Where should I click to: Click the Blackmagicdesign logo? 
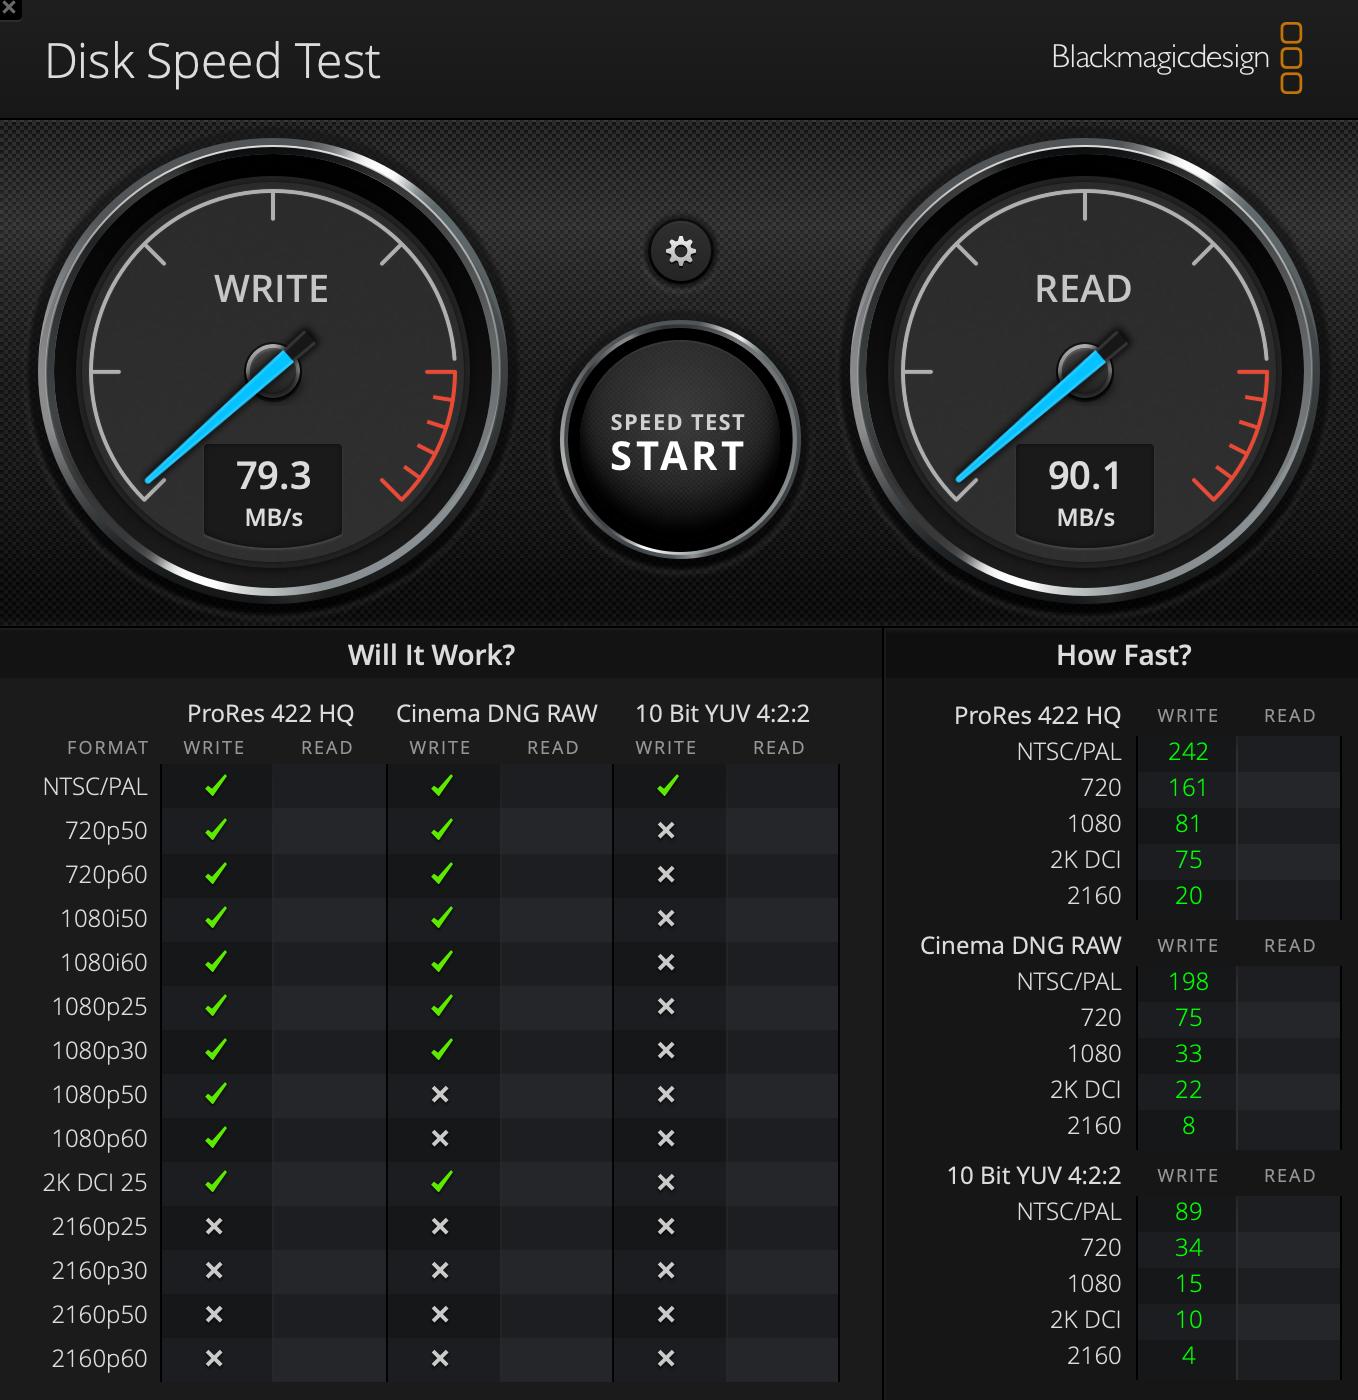(1160, 58)
